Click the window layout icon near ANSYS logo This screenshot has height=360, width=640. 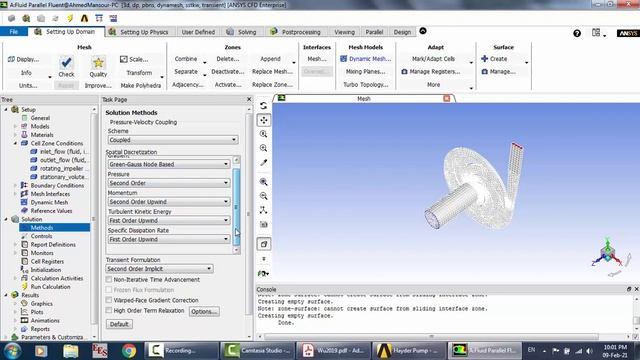596,33
